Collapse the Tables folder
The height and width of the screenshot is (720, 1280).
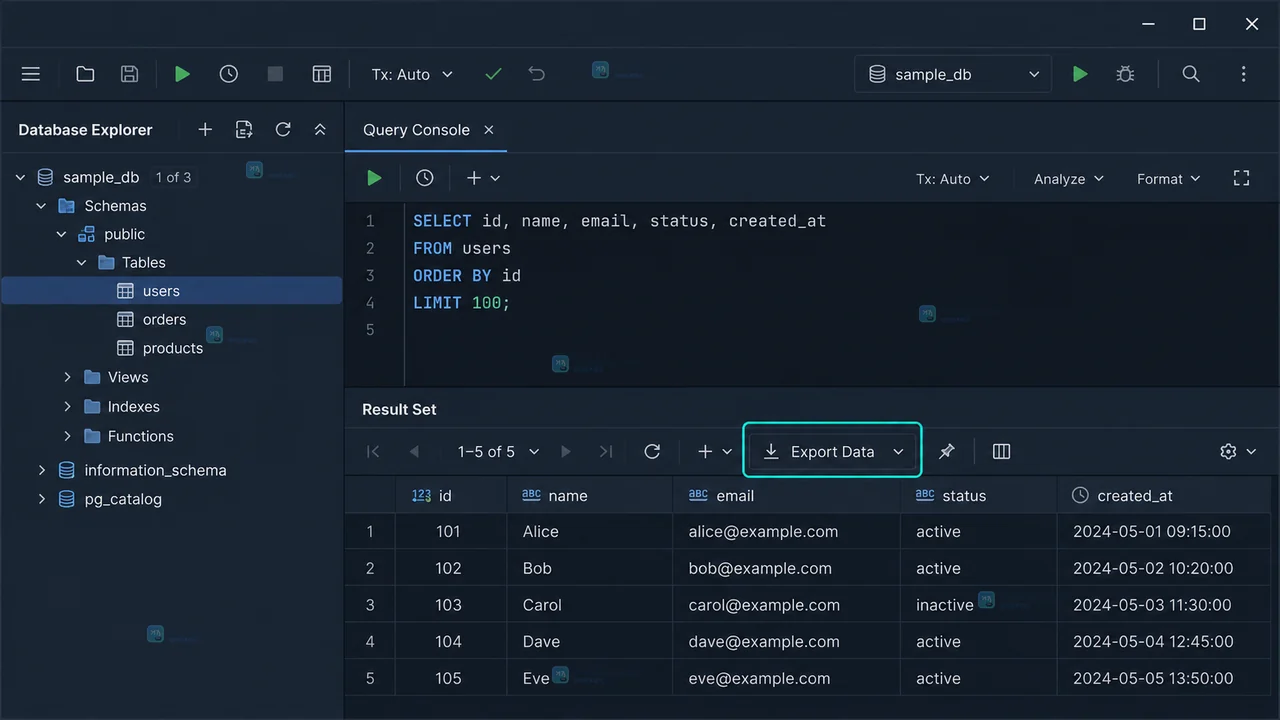(82, 263)
